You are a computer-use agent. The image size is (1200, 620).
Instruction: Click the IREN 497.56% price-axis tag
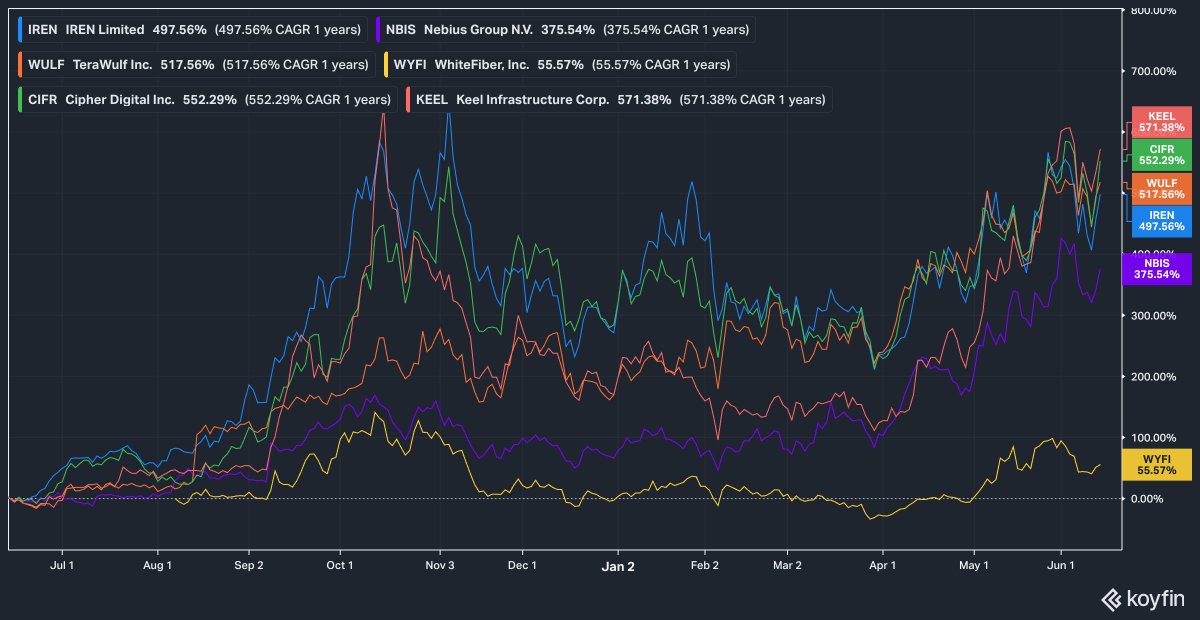1161,220
